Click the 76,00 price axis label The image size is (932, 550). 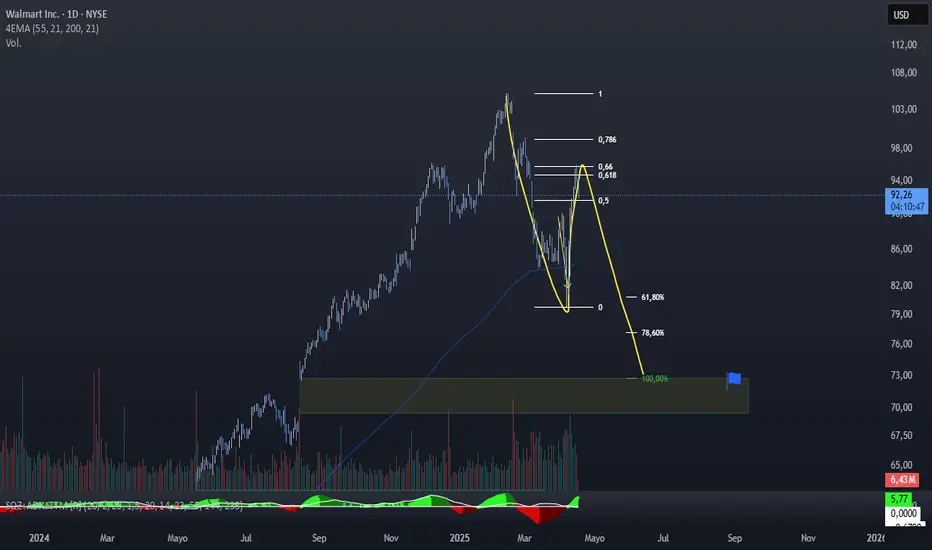tap(902, 344)
